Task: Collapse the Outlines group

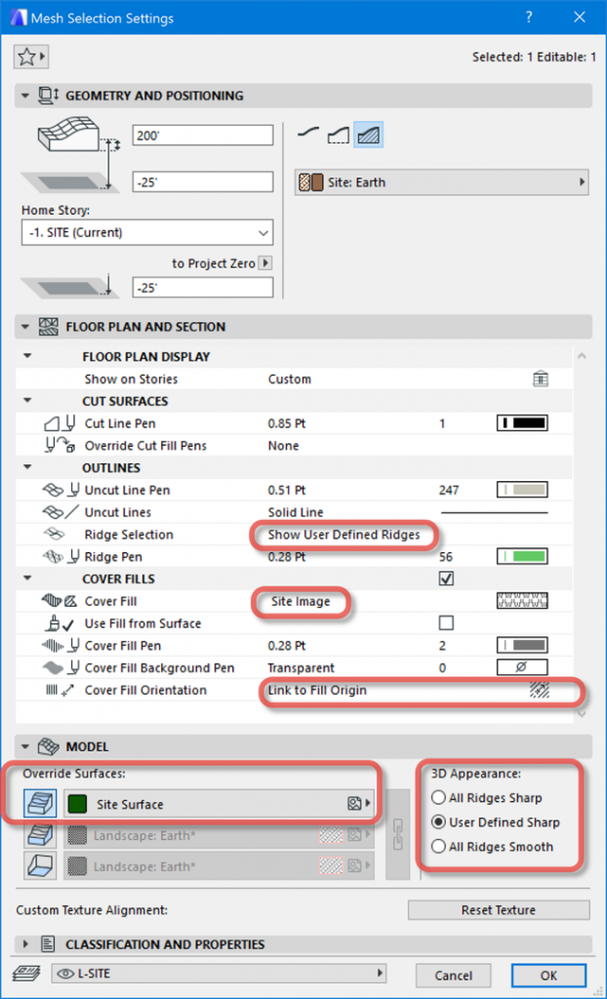Action: (27, 467)
